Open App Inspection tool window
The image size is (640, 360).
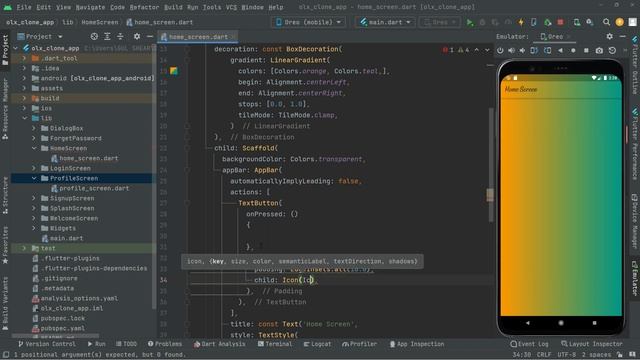point(417,344)
